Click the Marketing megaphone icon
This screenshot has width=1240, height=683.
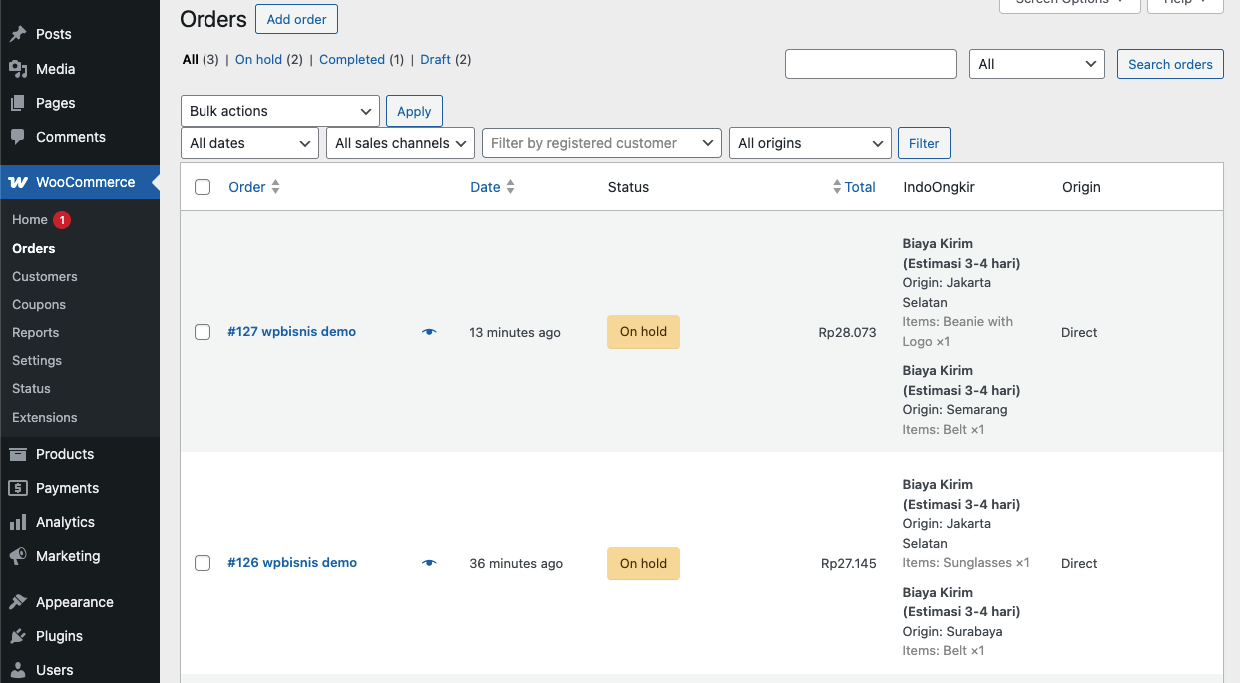[x=18, y=556]
